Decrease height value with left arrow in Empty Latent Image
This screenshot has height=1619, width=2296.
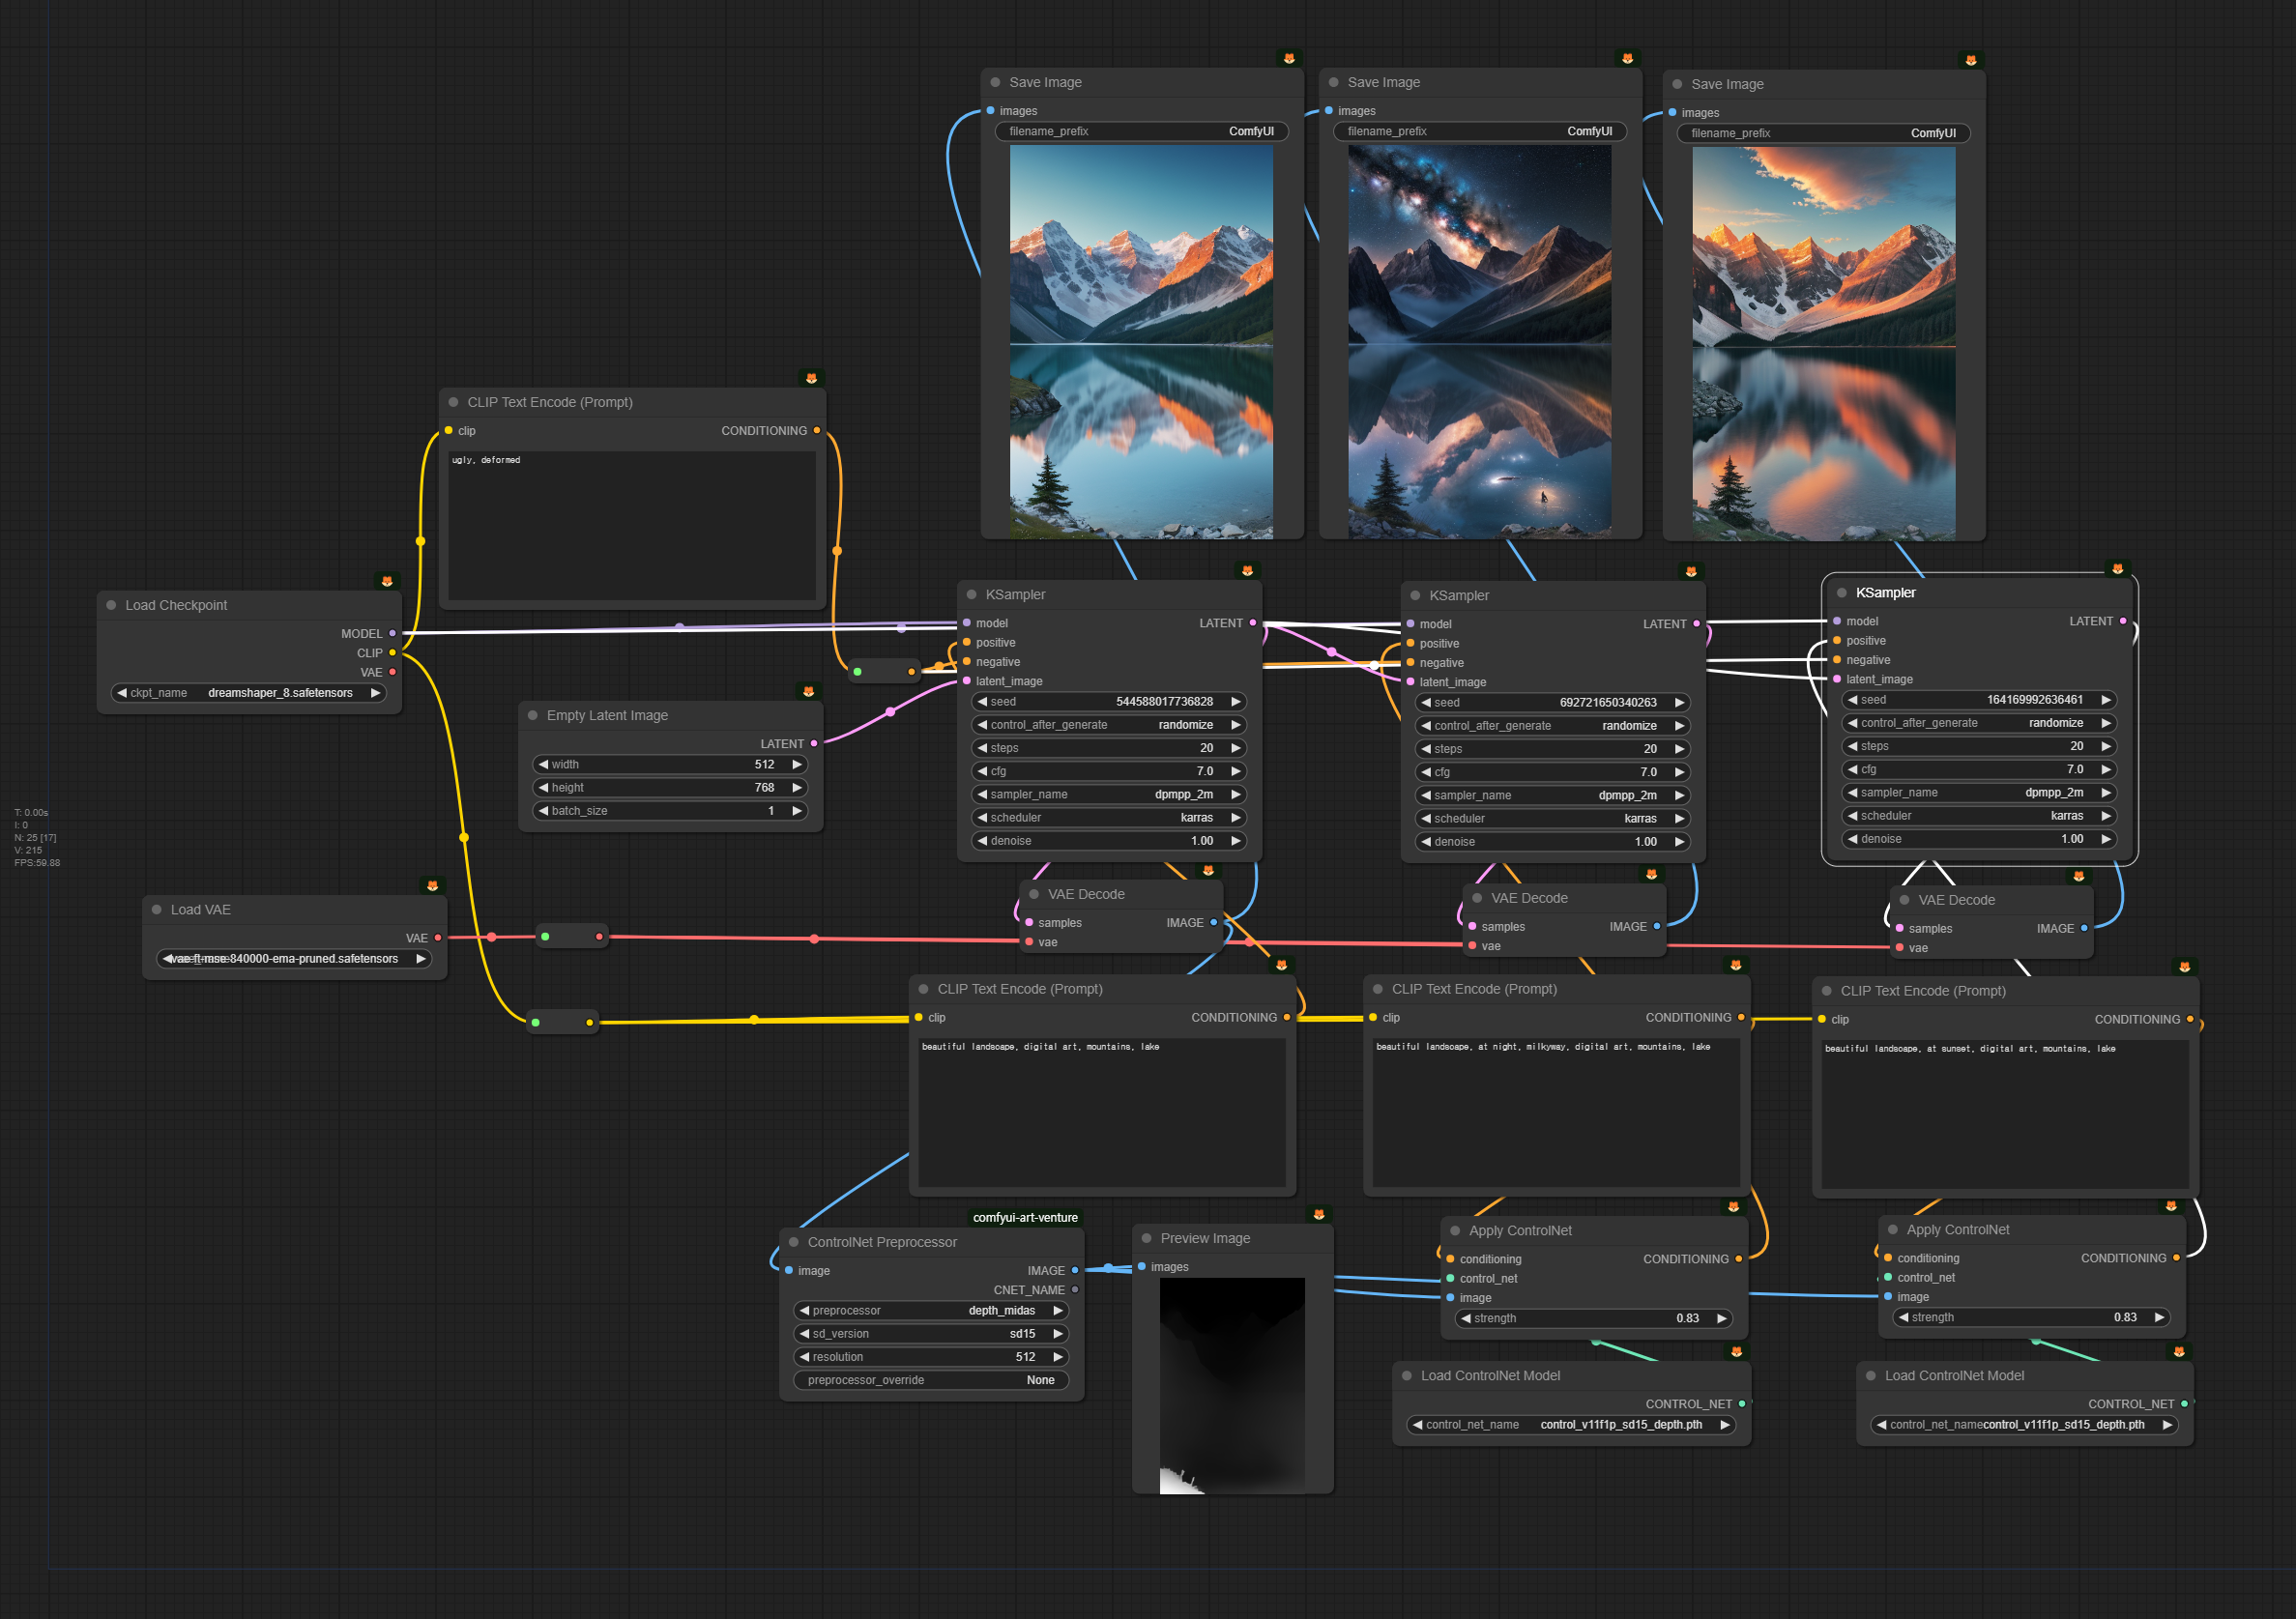coord(543,787)
